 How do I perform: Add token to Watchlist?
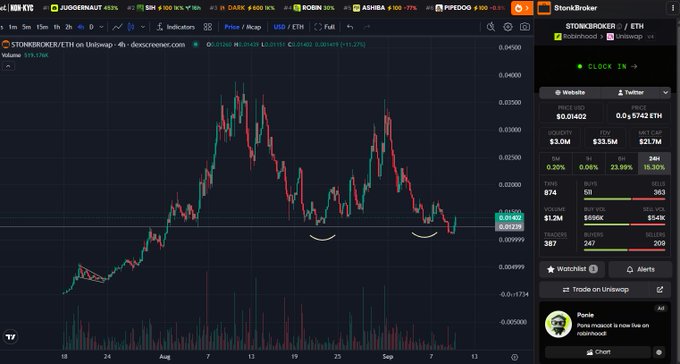pos(572,269)
